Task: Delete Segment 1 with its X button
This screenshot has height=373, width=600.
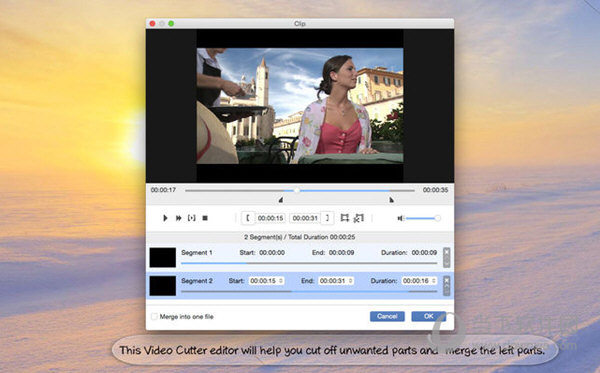Action: pyautogui.click(x=446, y=252)
